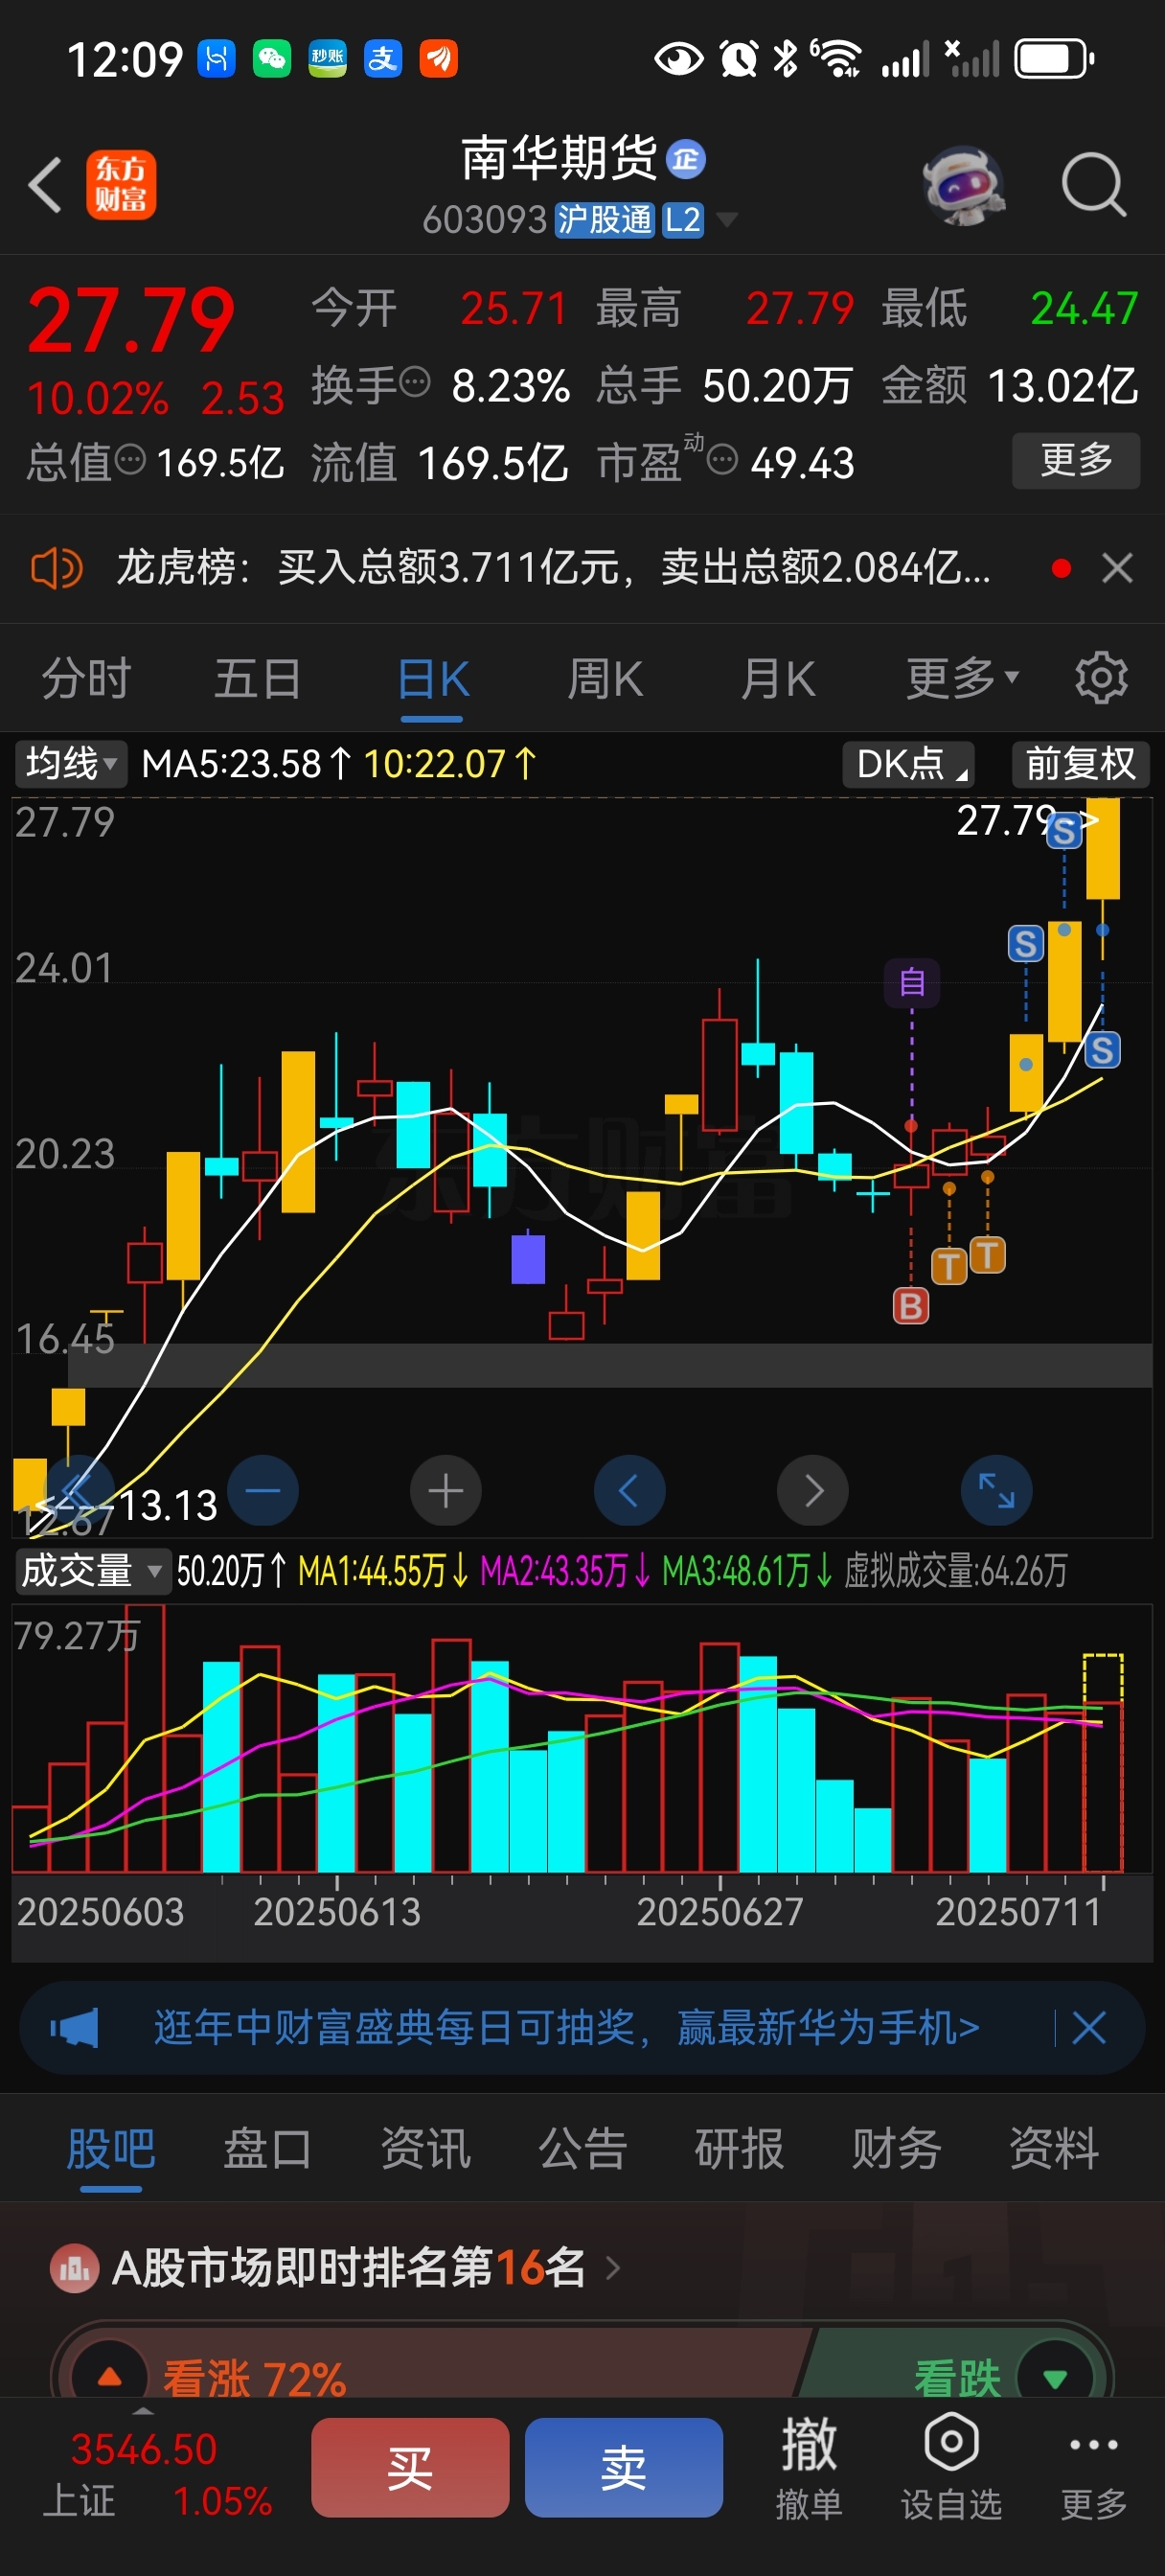Shift the chart left with the blue arrow
This screenshot has width=1165, height=2576.
(x=629, y=1491)
